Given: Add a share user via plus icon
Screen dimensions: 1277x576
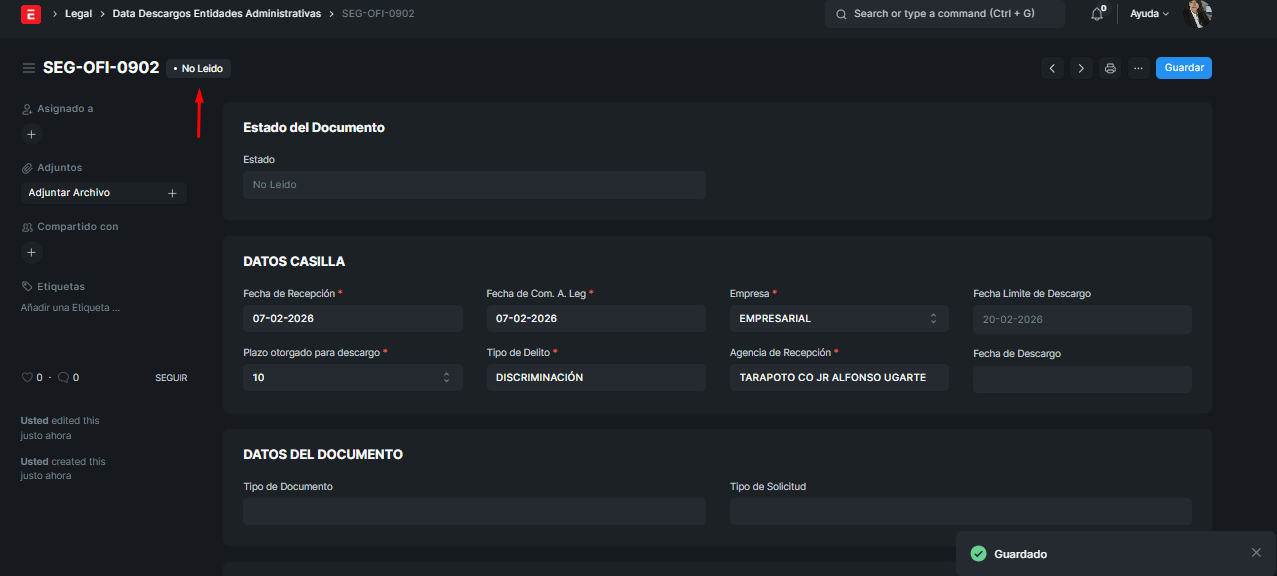Looking at the screenshot, I should [31, 253].
